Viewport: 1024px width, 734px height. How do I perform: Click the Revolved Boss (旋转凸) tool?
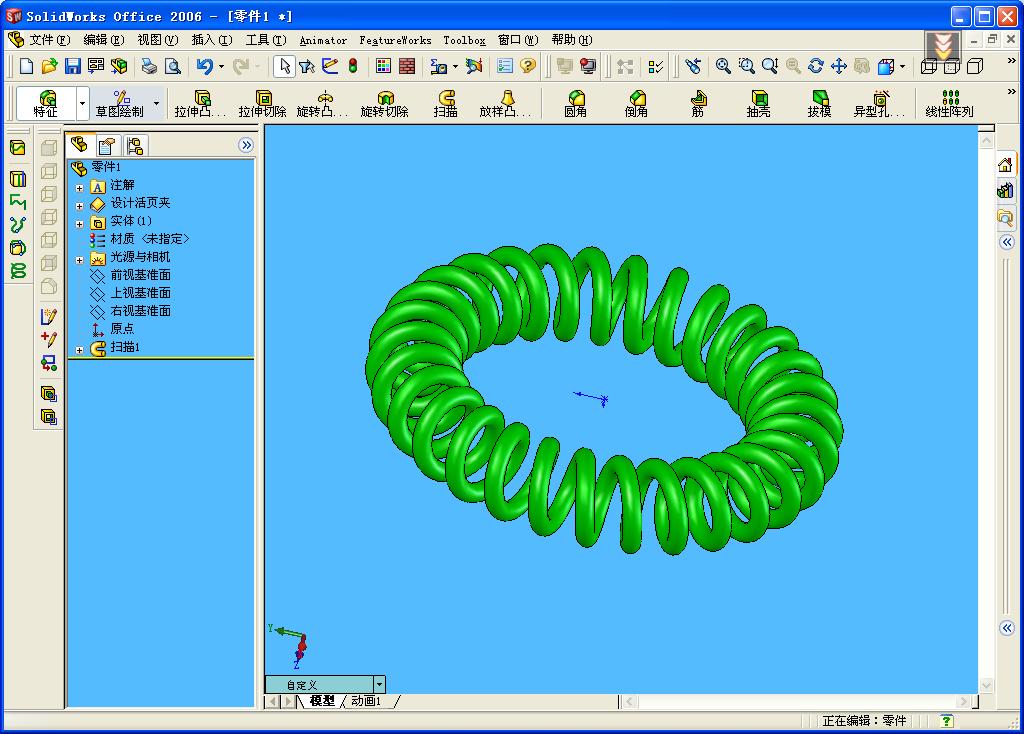tap(323, 104)
